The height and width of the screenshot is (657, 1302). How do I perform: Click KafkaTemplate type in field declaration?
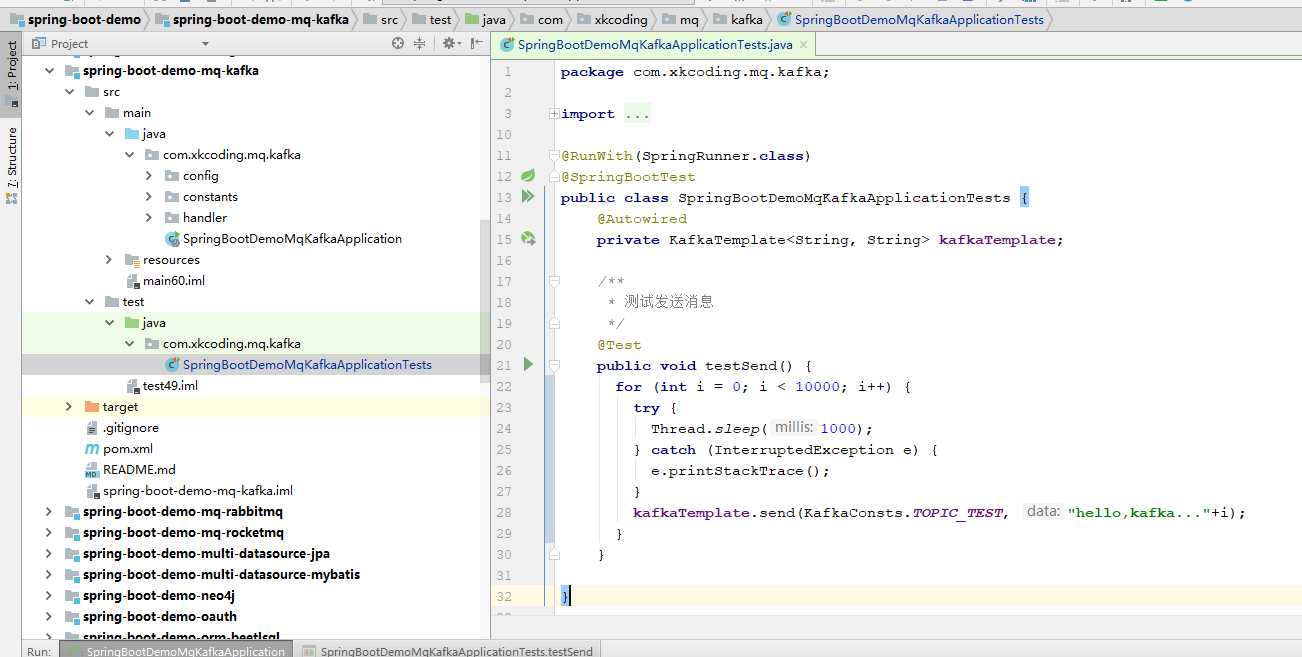727,240
